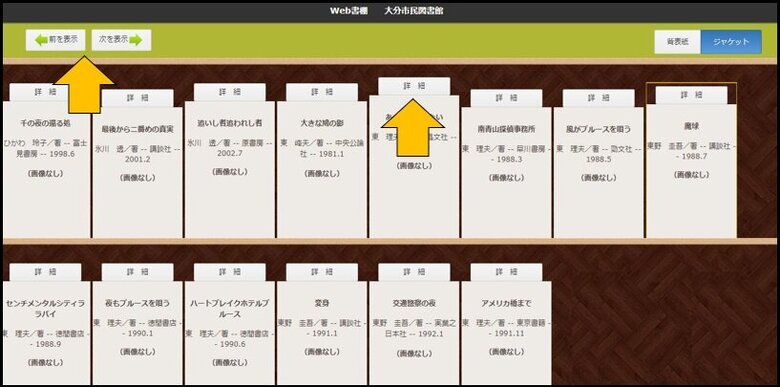
Task: Select the 南青山探偵事務所 book card
Action: (x=506, y=173)
